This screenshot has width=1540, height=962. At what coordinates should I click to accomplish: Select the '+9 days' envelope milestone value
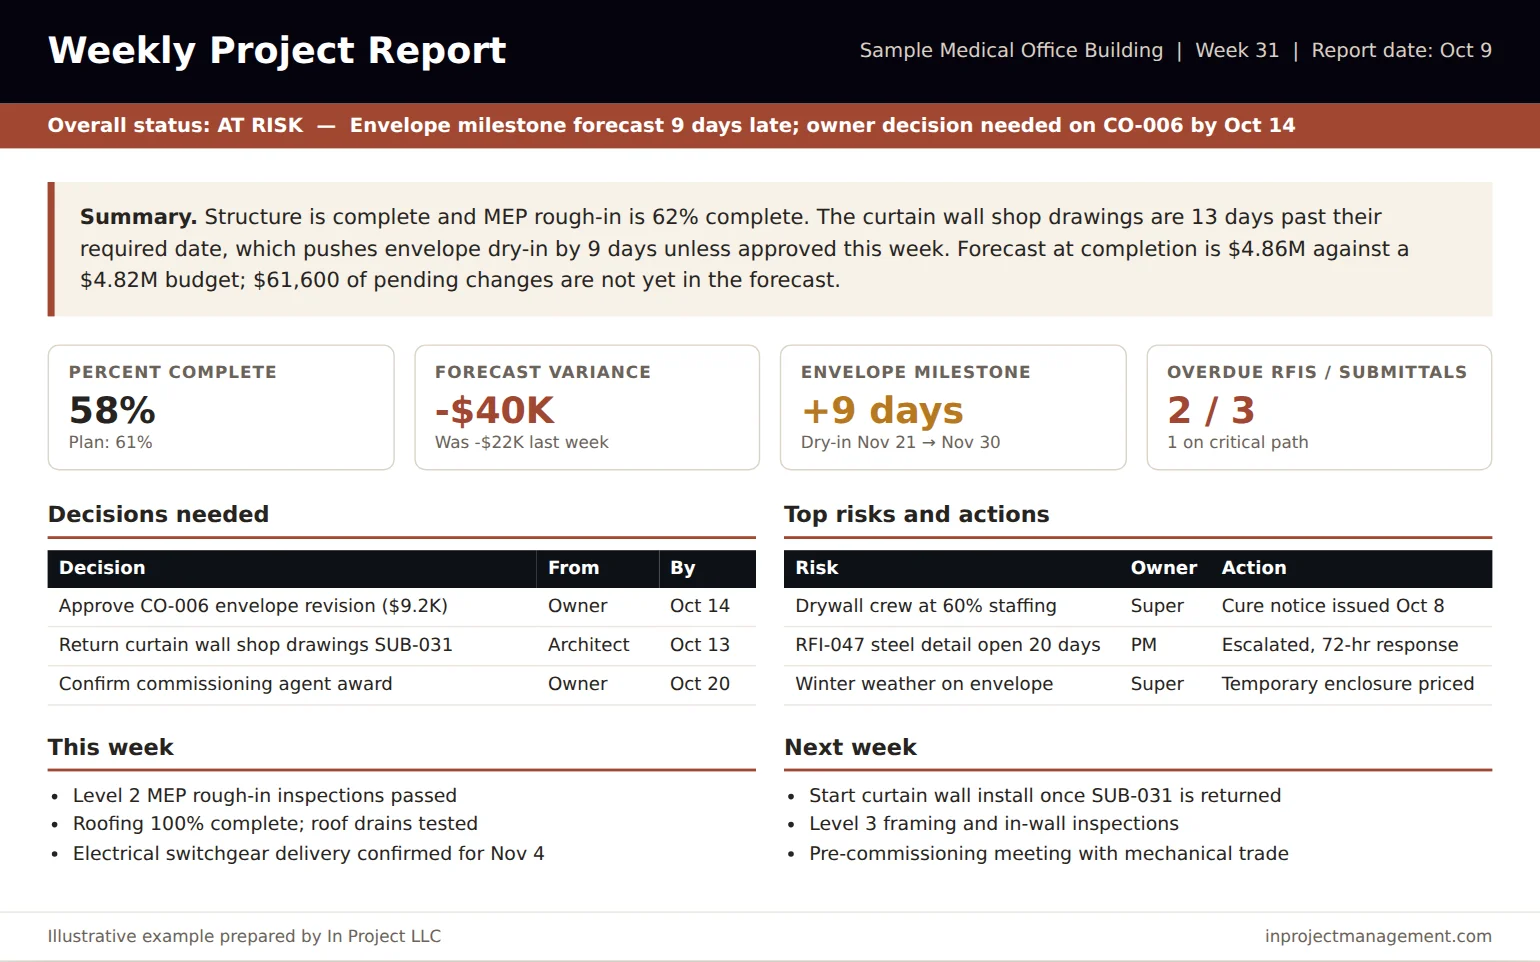point(882,410)
